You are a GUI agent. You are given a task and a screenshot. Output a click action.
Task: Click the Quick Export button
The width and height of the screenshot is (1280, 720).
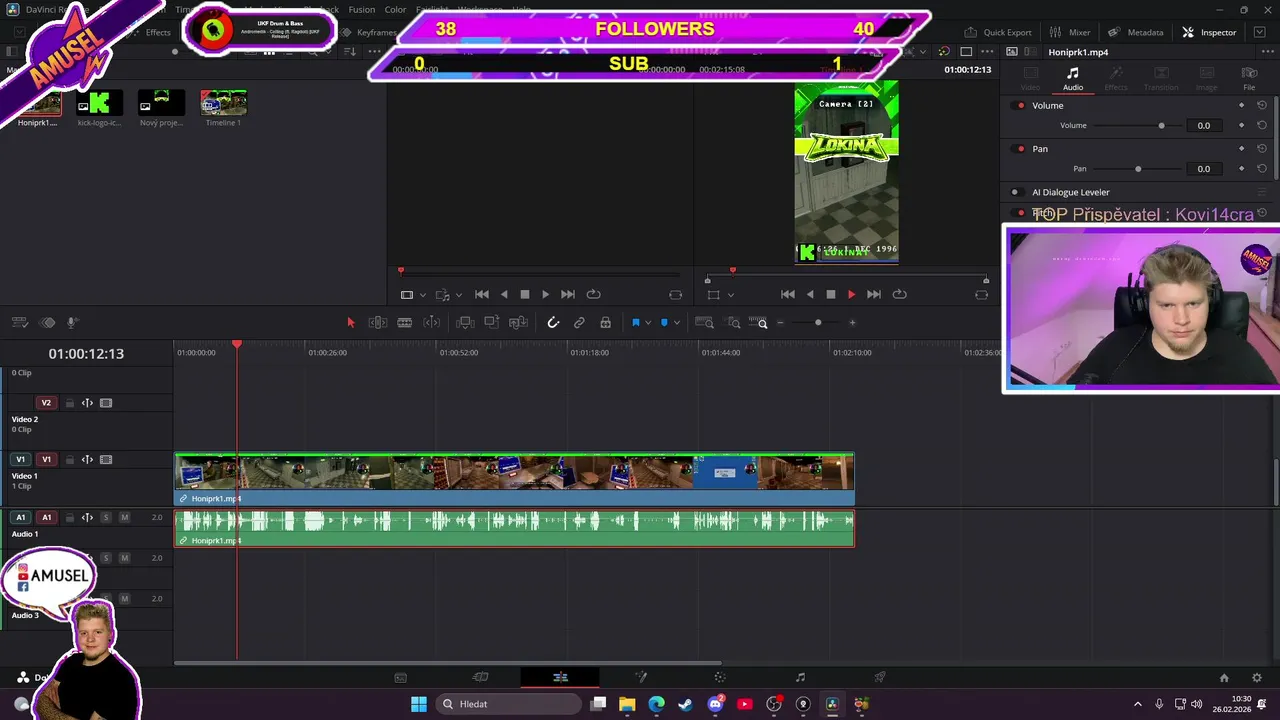tap(997, 32)
